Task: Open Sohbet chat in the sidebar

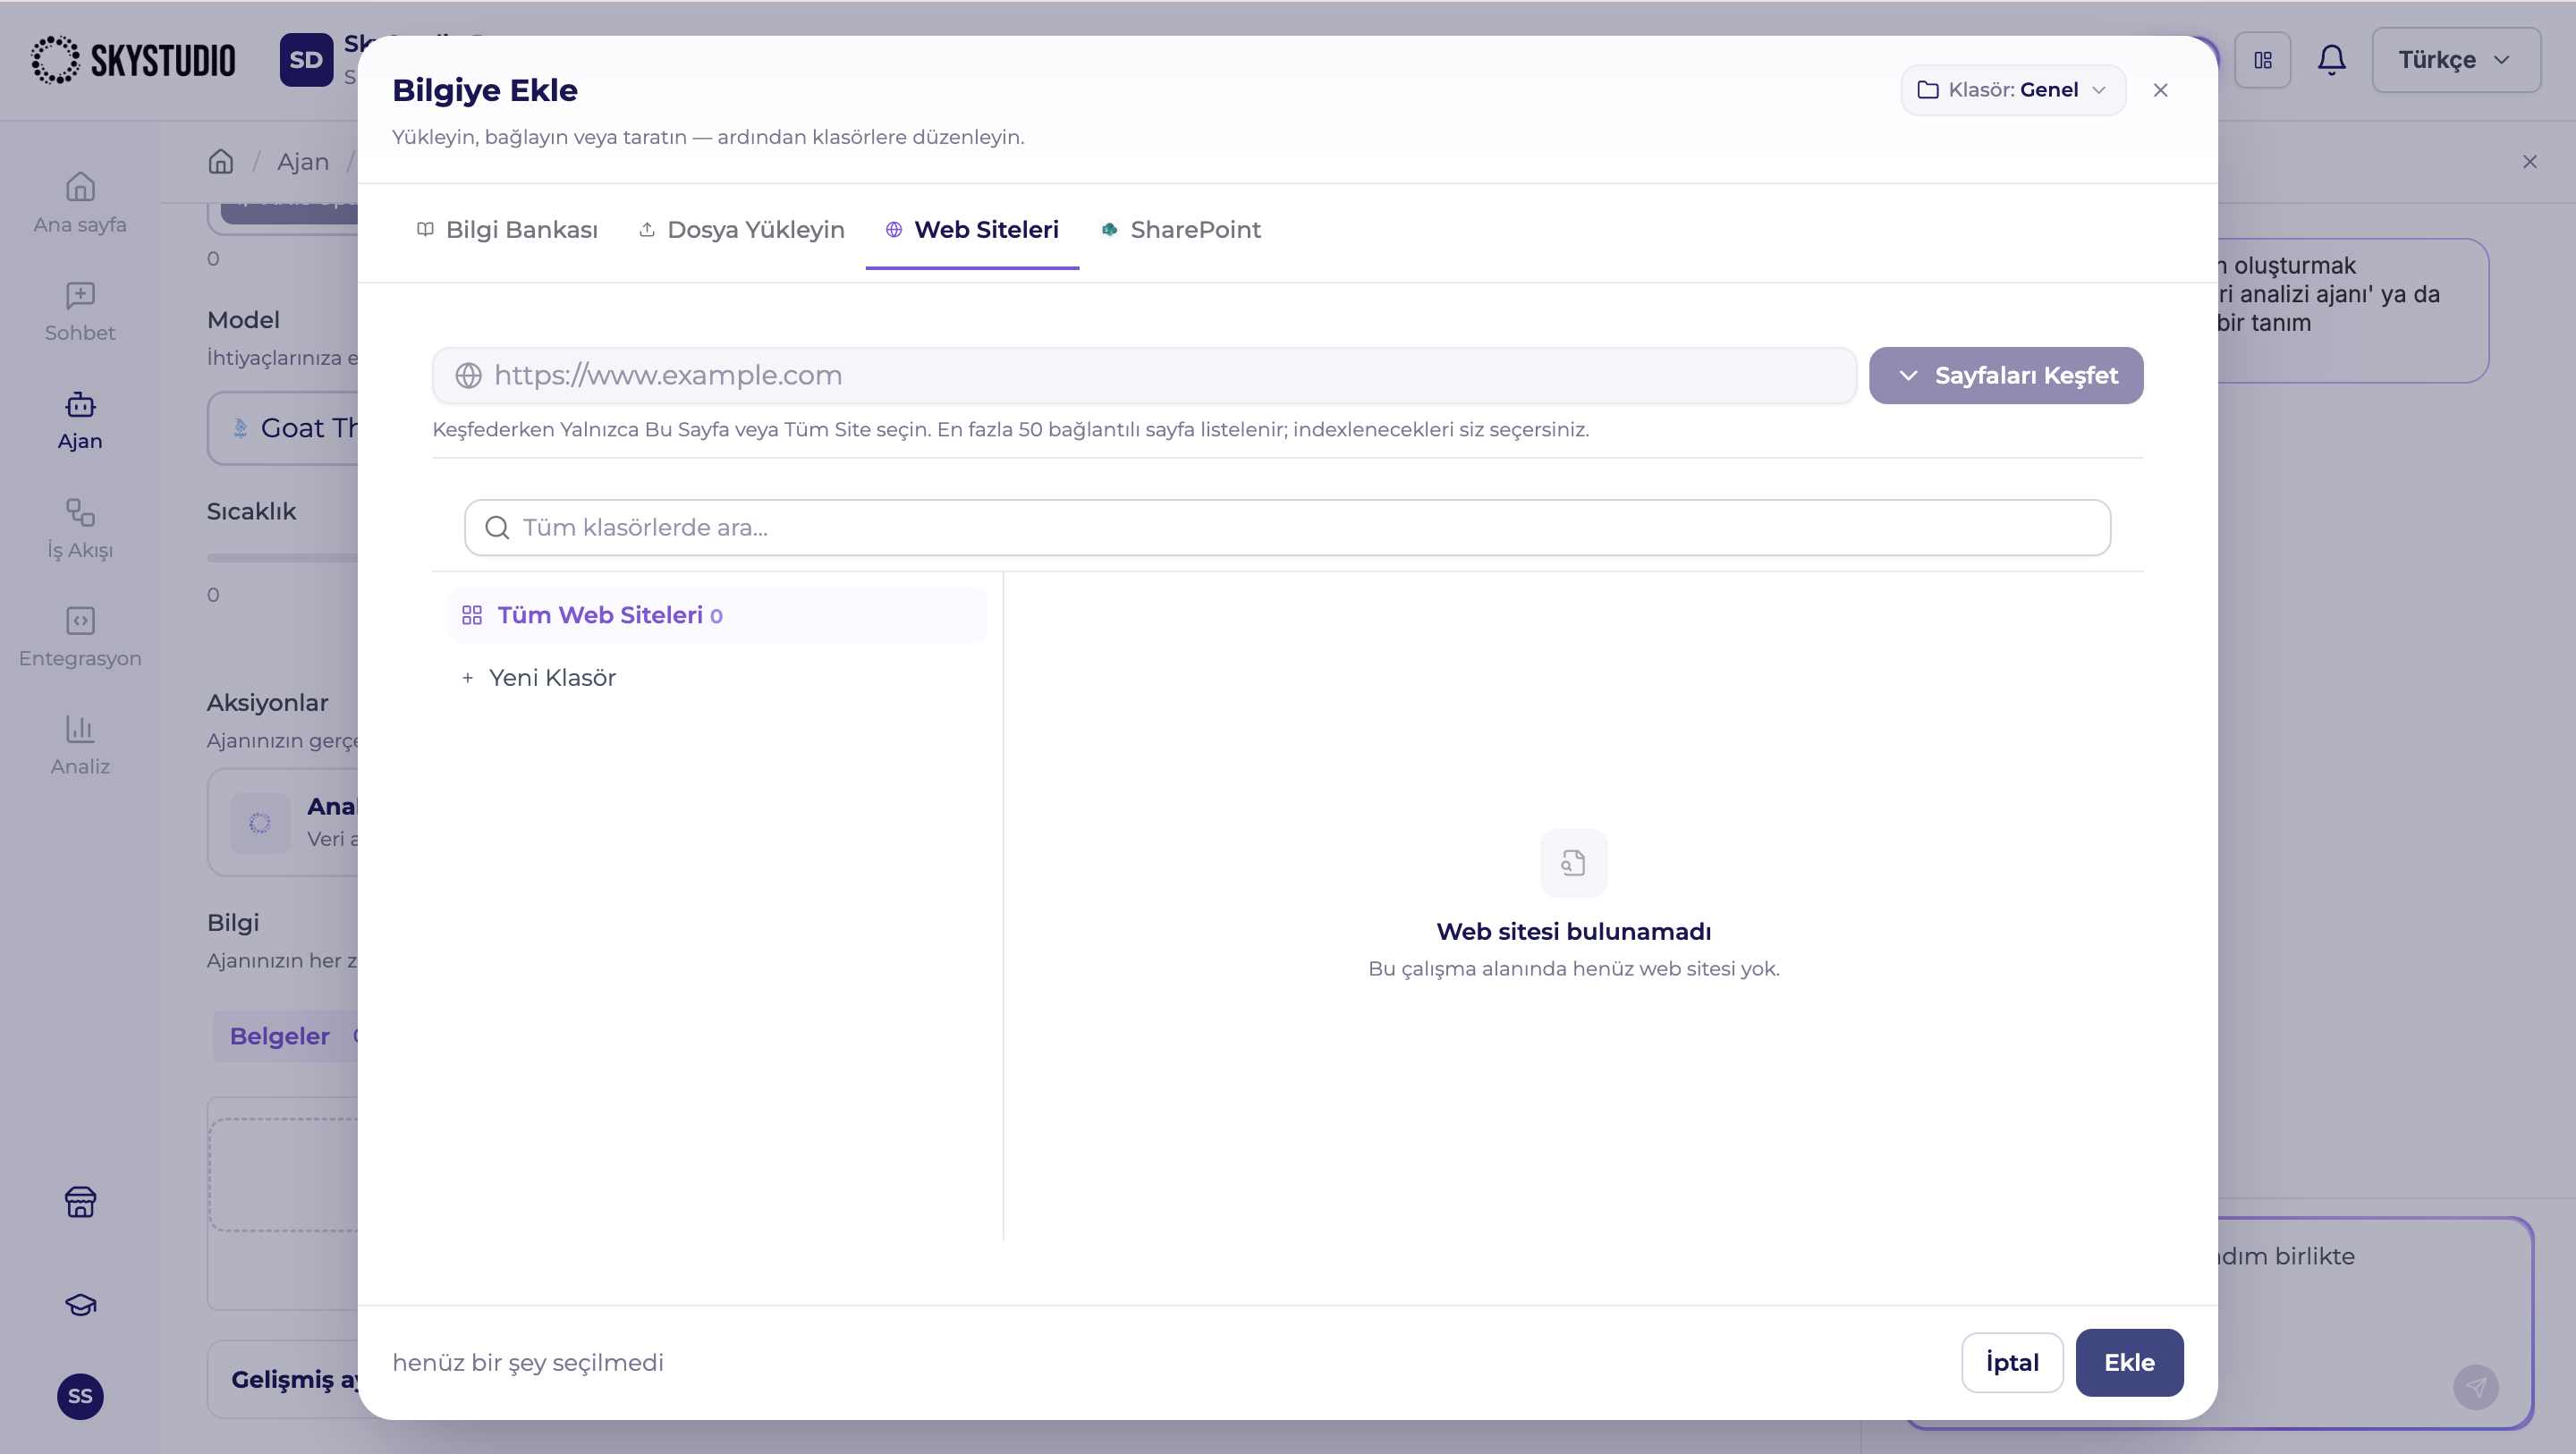Action: pyautogui.click(x=80, y=311)
